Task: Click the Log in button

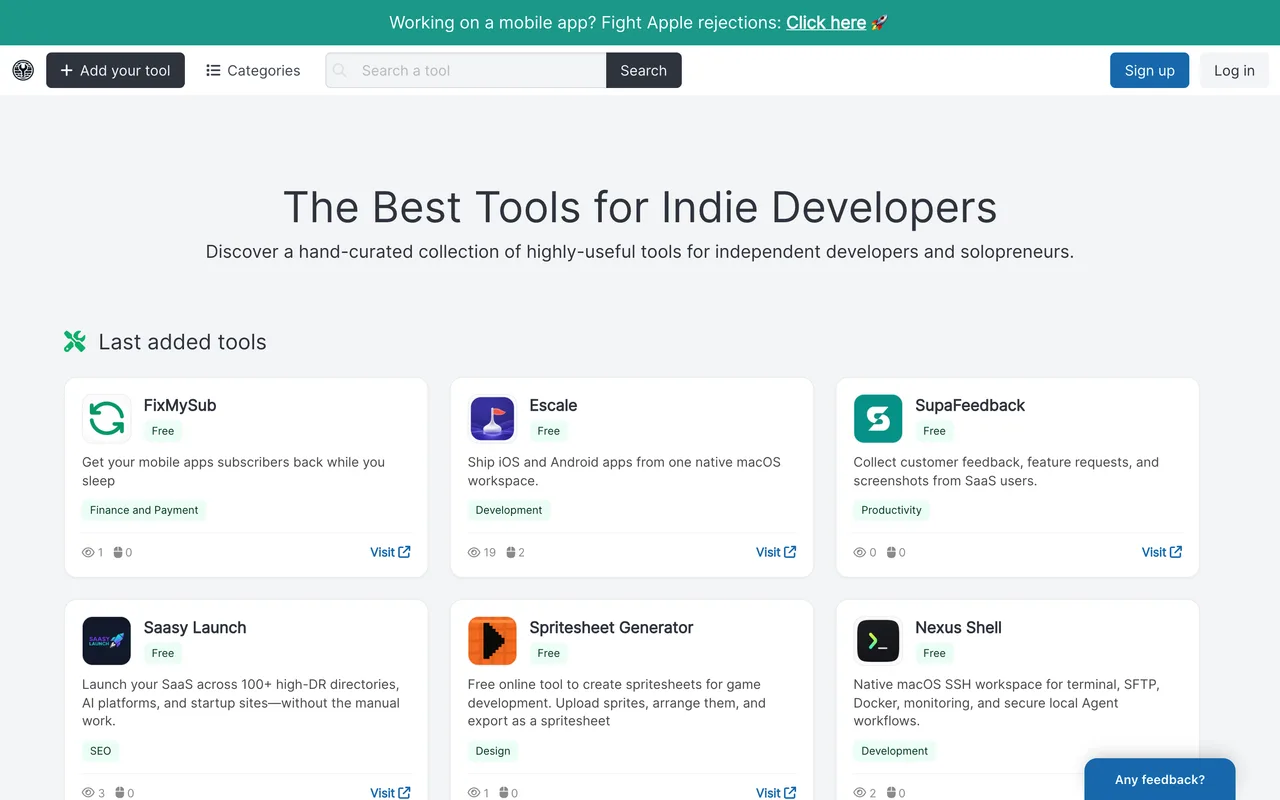Action: click(1234, 70)
